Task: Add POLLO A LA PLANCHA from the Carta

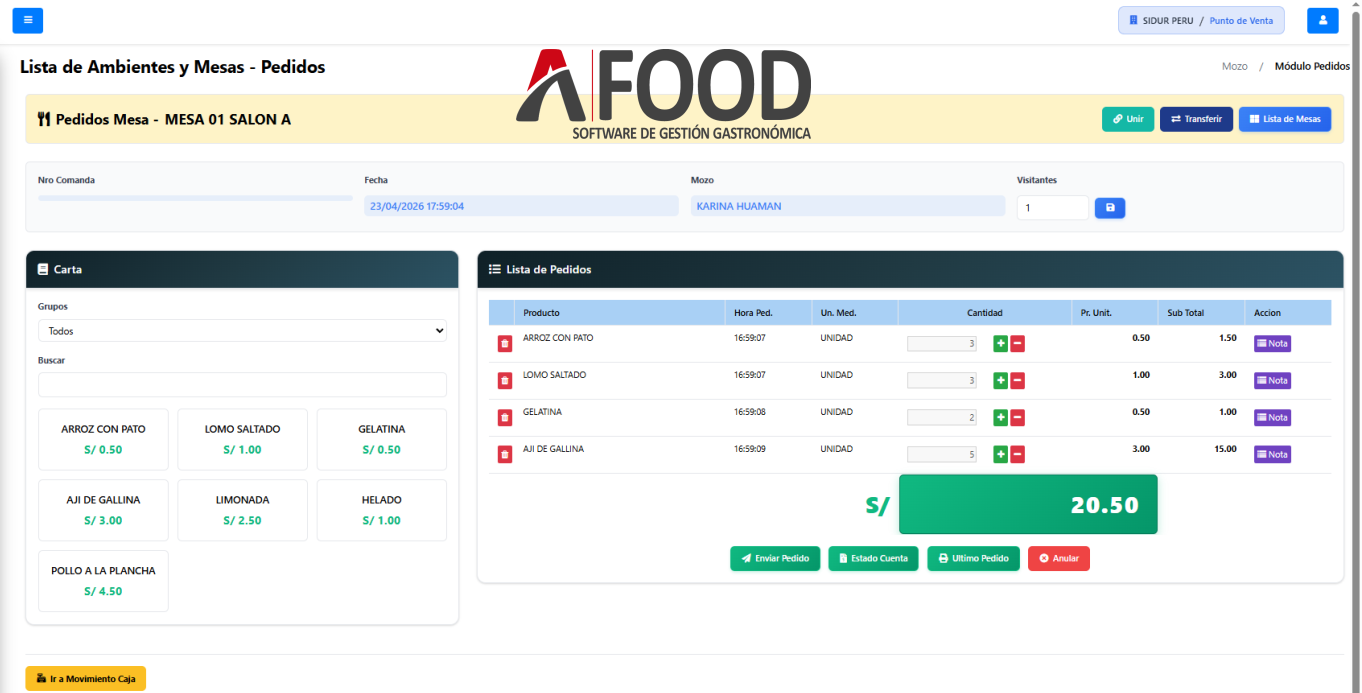Action: click(103, 581)
